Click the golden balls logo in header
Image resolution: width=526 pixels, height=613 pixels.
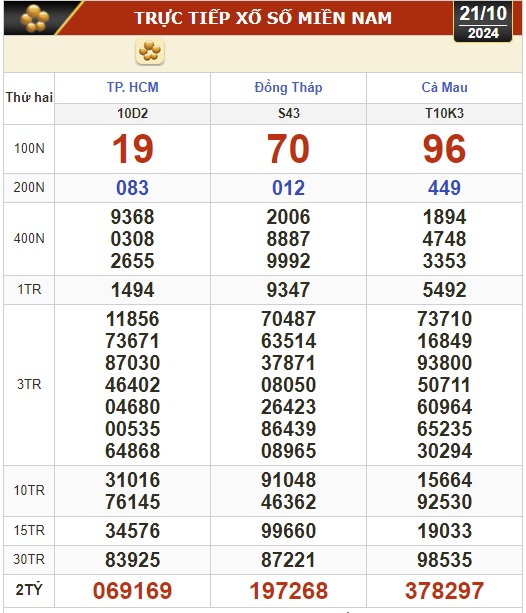[34, 18]
